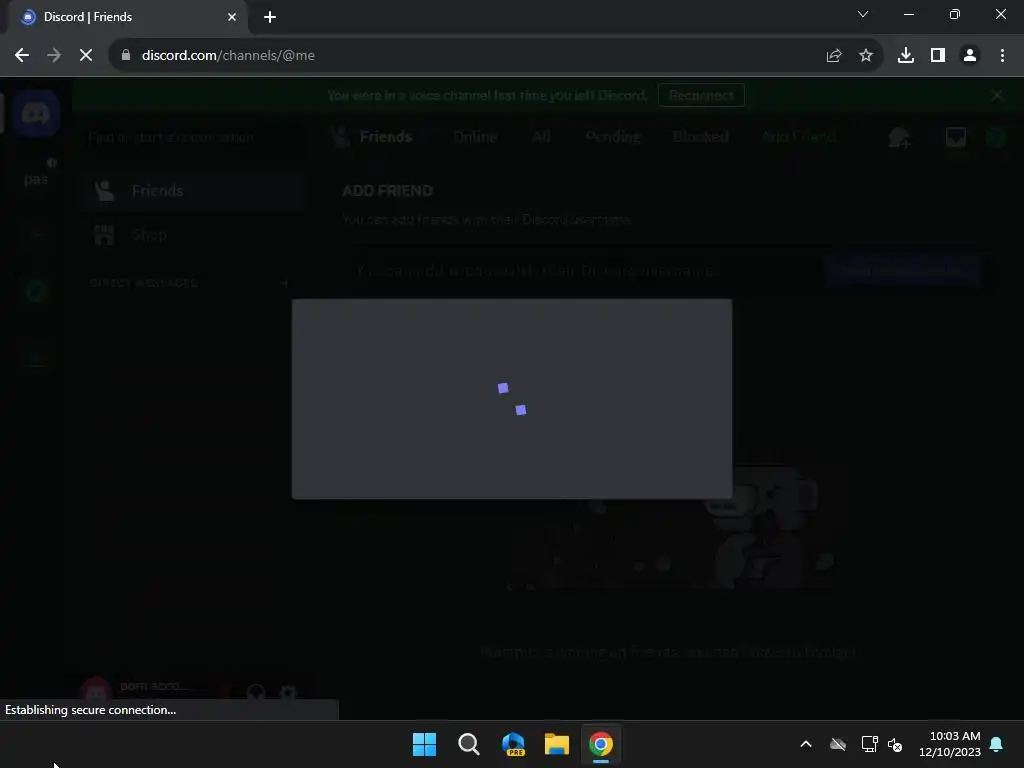1024x768 pixels.
Task: Open the Chrome three-dot menu
Action: click(1002, 56)
